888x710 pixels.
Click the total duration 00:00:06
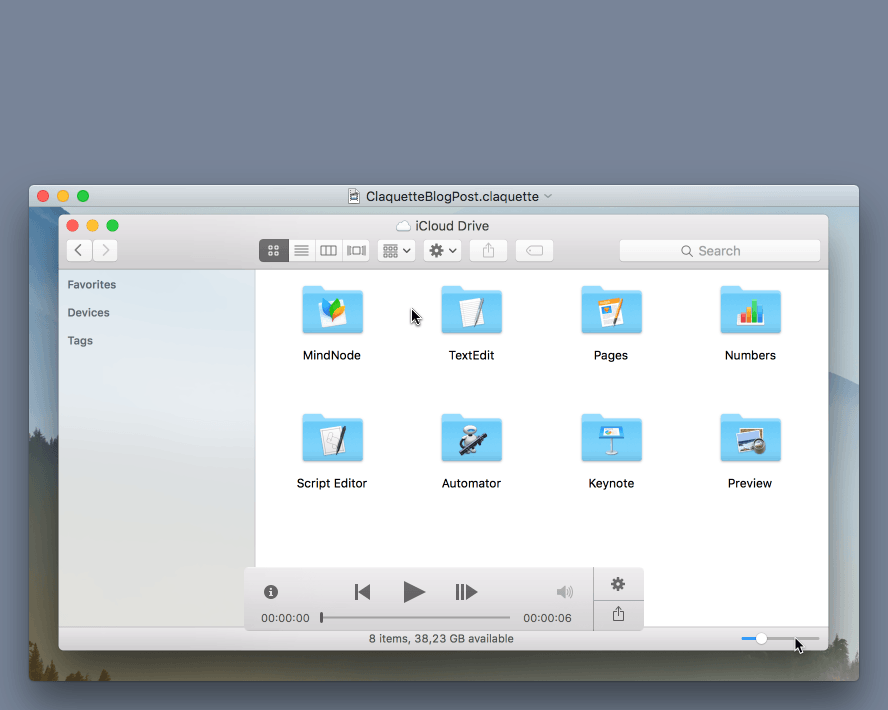click(547, 618)
